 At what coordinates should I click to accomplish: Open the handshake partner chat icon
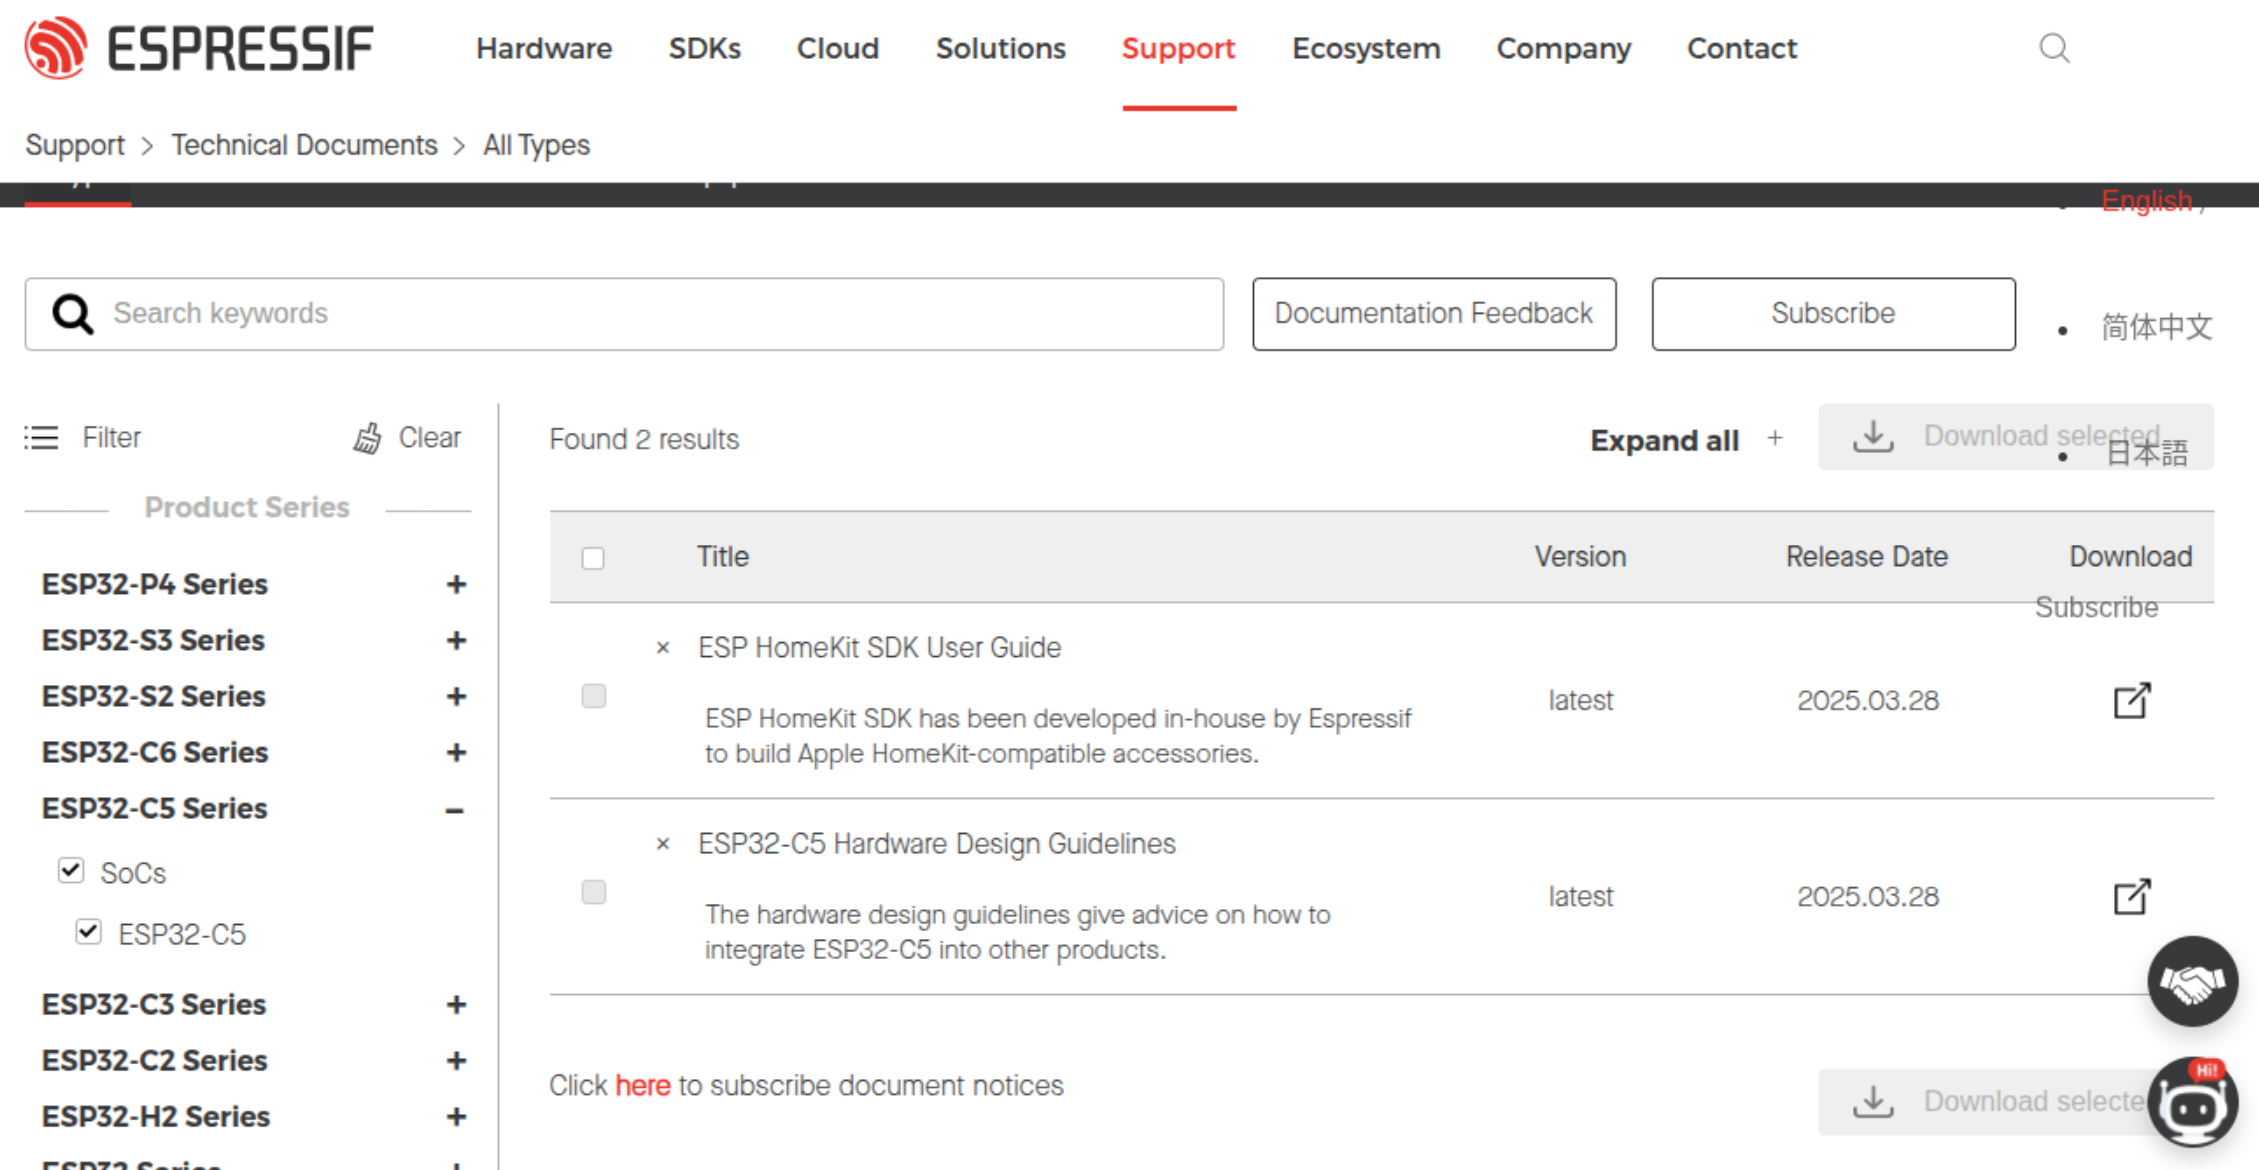coord(2192,982)
